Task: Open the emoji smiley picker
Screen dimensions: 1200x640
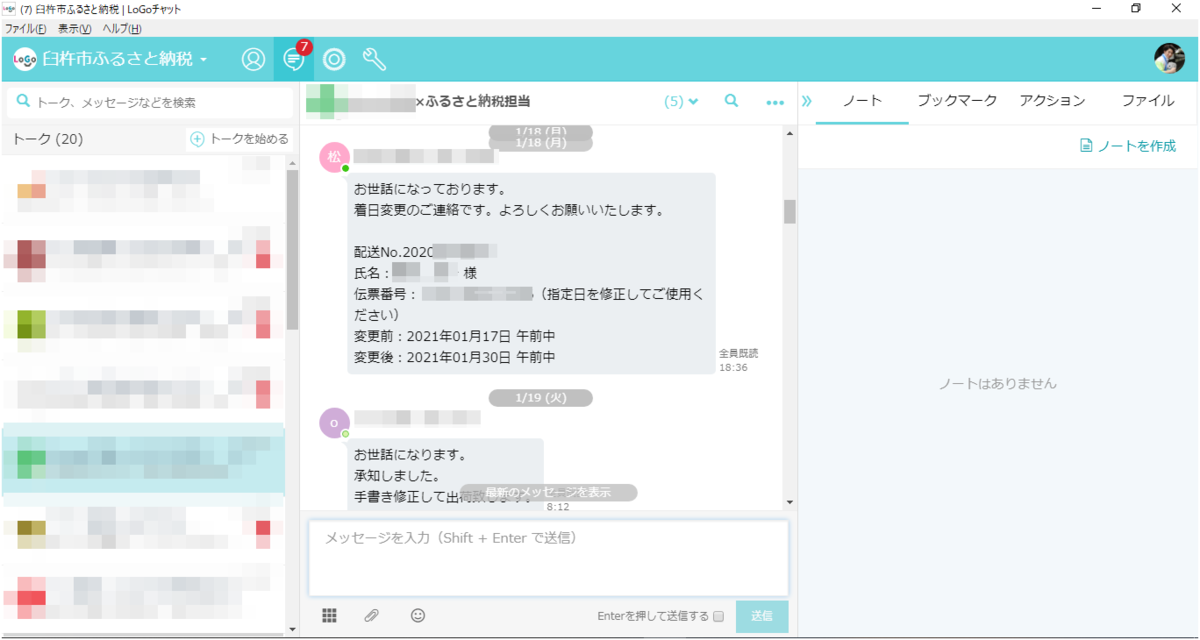Action: tap(418, 616)
